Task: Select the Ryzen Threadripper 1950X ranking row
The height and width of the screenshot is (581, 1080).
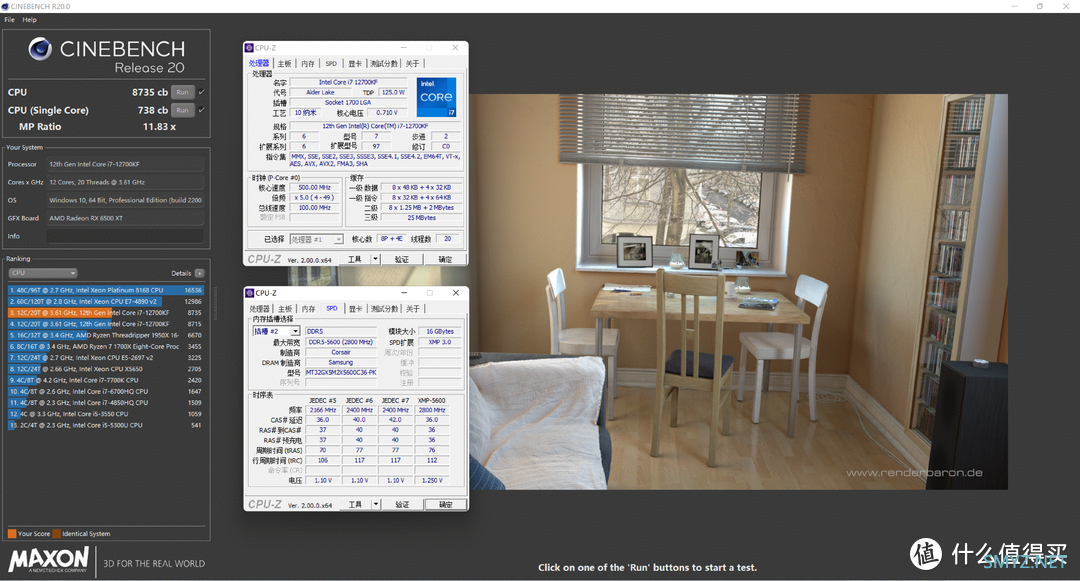Action: (106, 335)
